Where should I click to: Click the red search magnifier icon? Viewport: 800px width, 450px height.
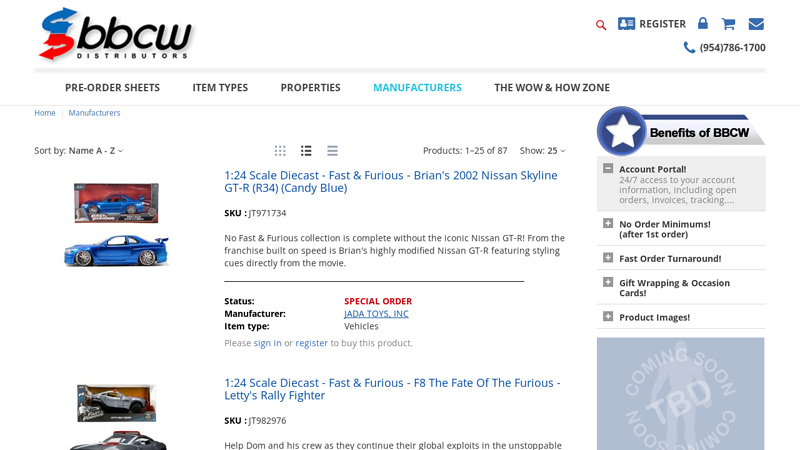coord(601,25)
